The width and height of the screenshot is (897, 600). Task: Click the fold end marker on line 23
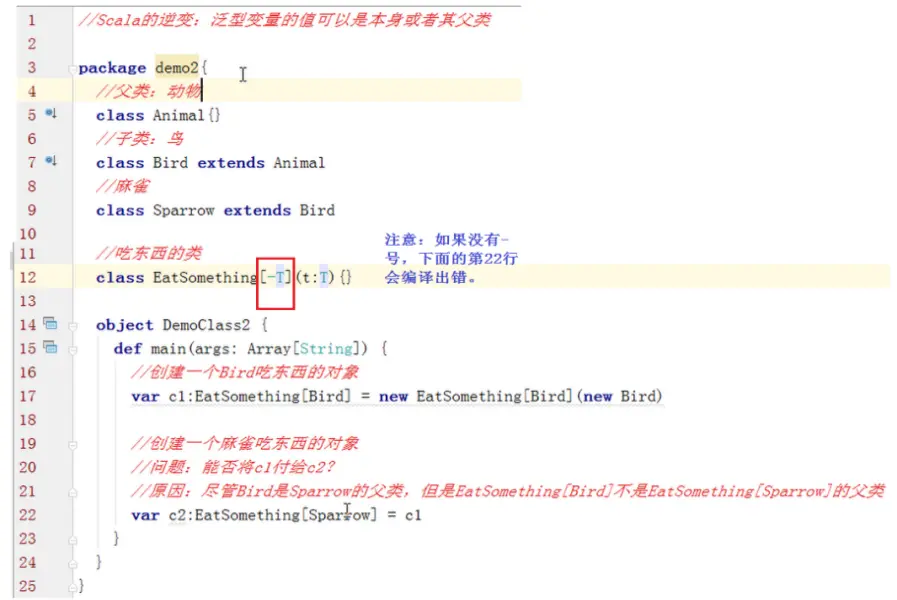pos(73,539)
